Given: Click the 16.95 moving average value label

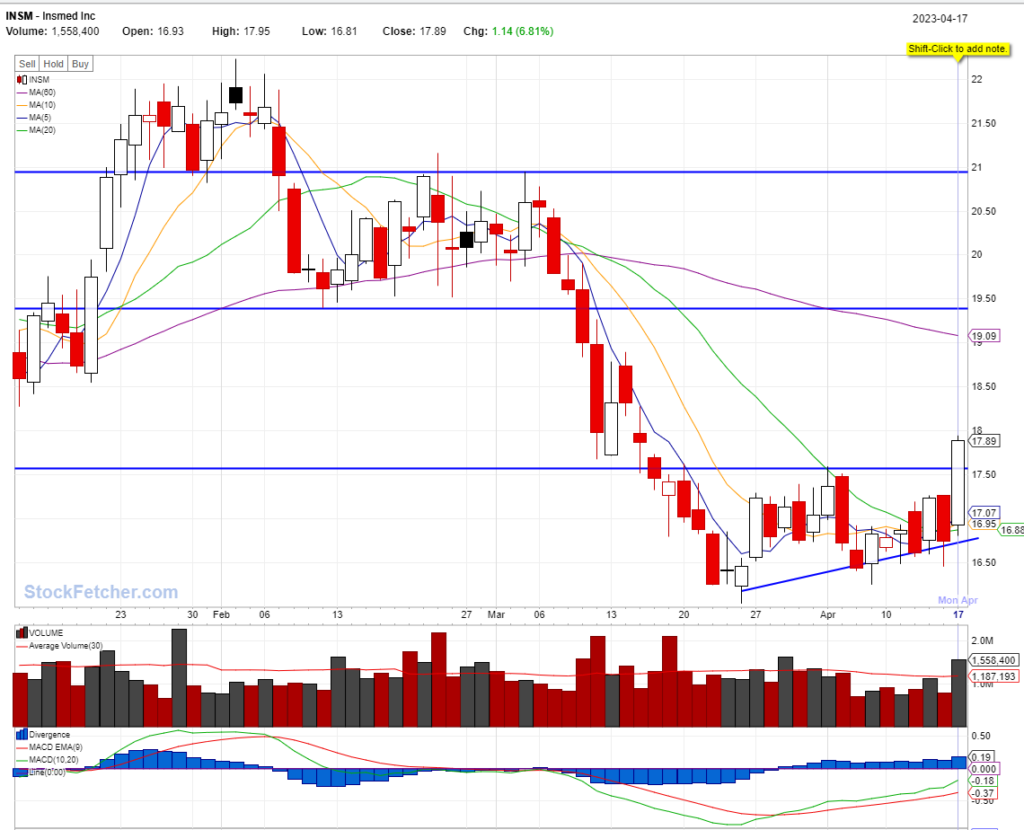Looking at the screenshot, I should (984, 524).
